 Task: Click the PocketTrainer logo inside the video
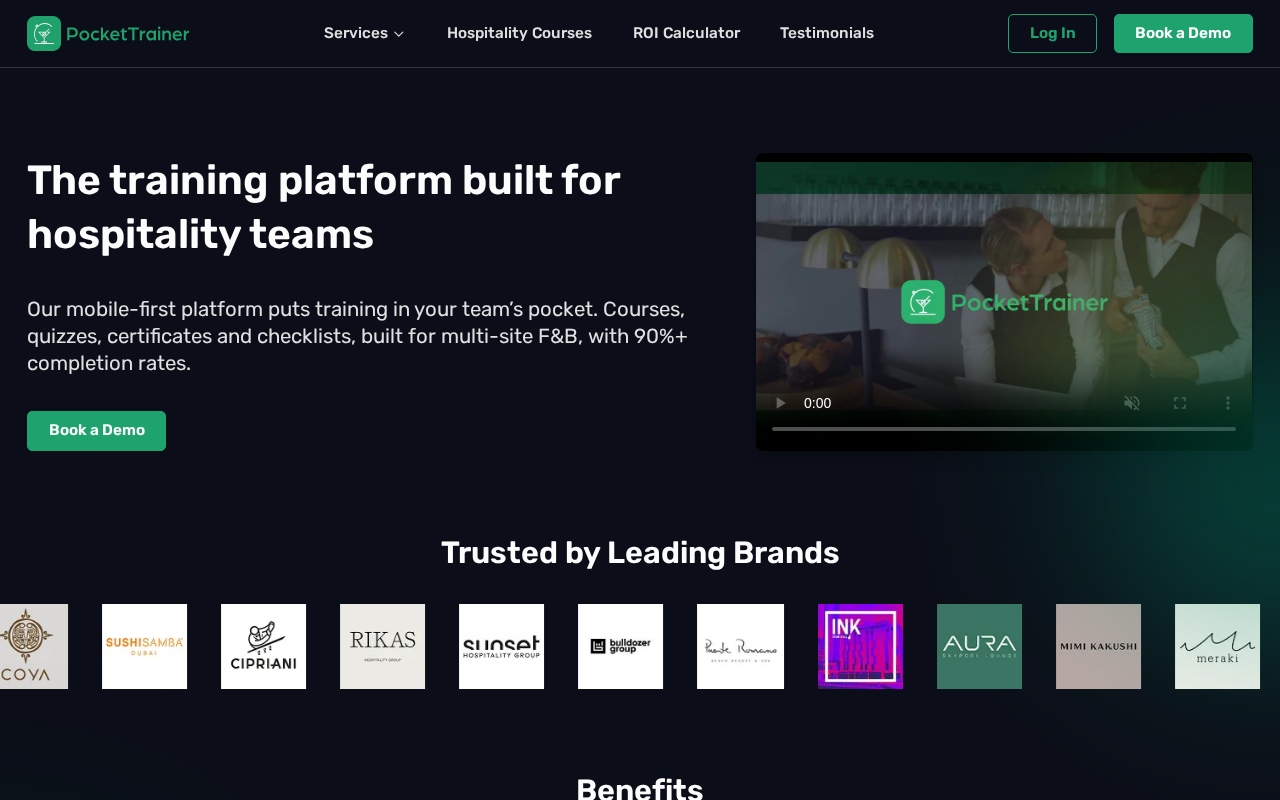(x=1004, y=302)
